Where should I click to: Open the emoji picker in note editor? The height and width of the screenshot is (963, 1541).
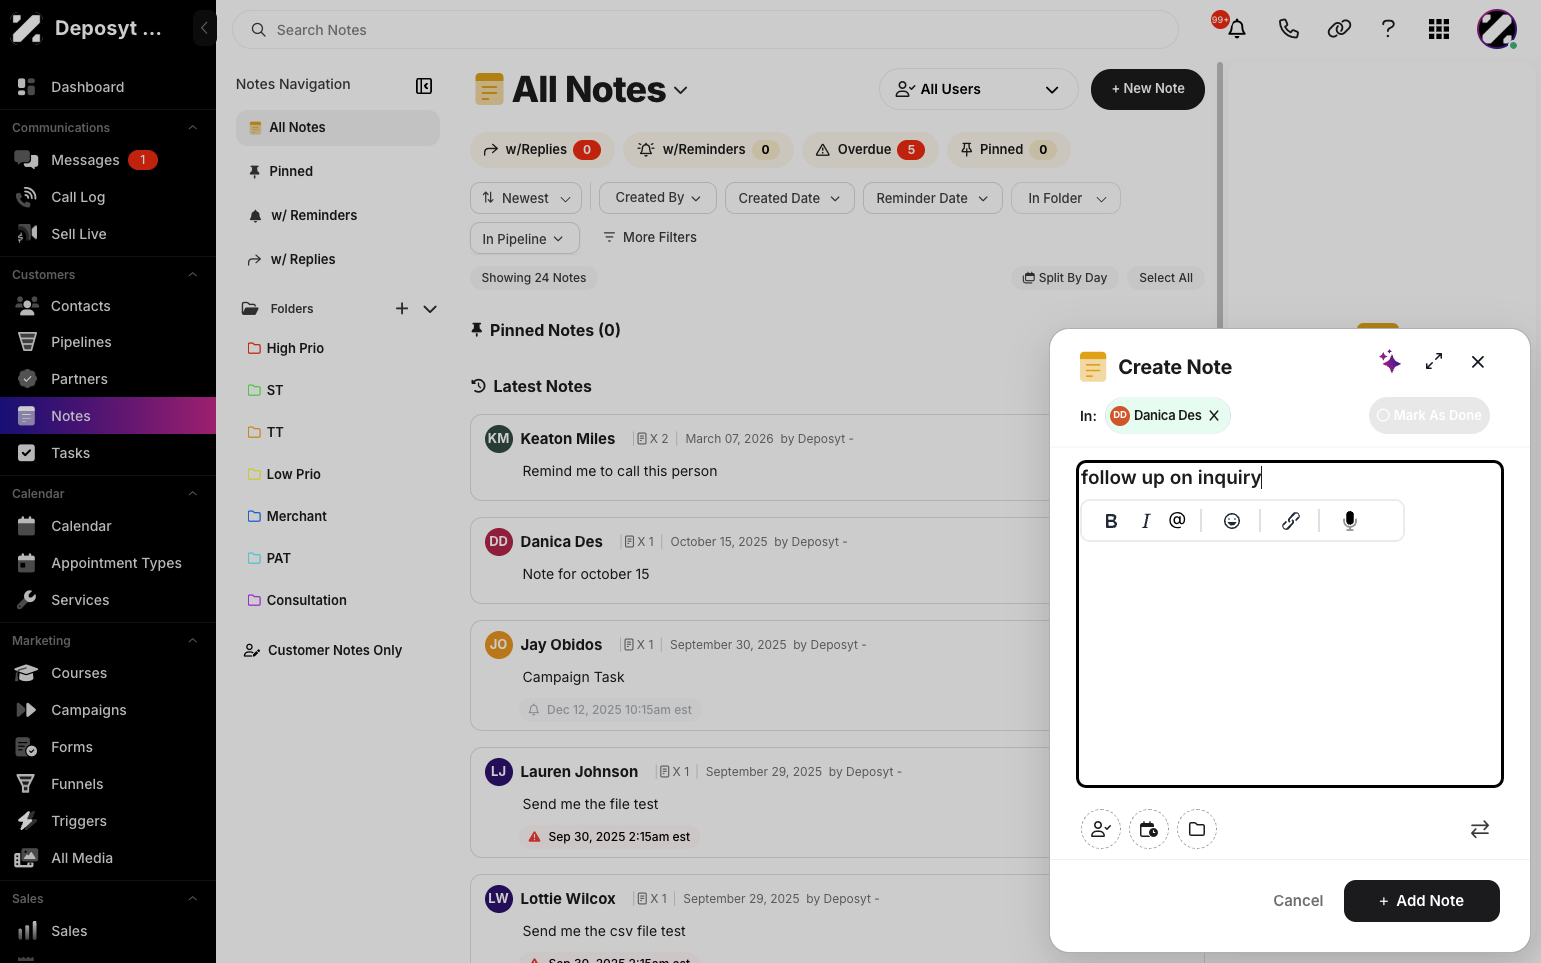tap(1232, 521)
